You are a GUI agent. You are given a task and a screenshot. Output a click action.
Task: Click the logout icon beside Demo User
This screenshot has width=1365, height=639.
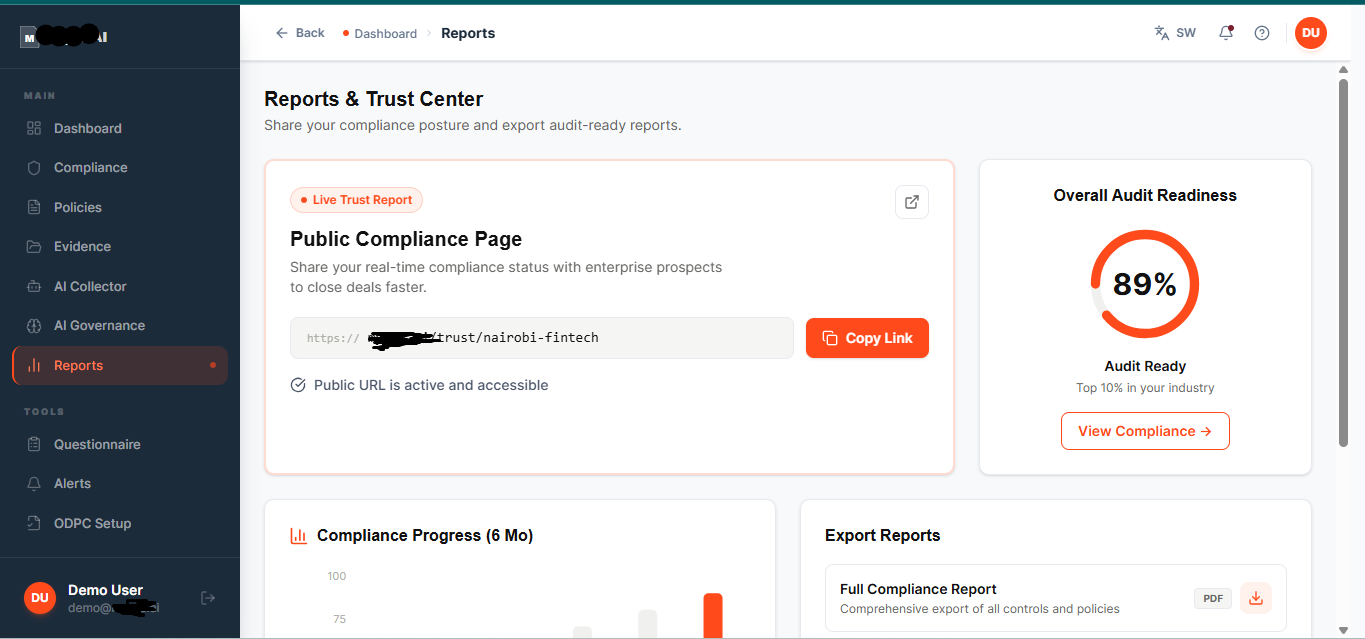208,598
